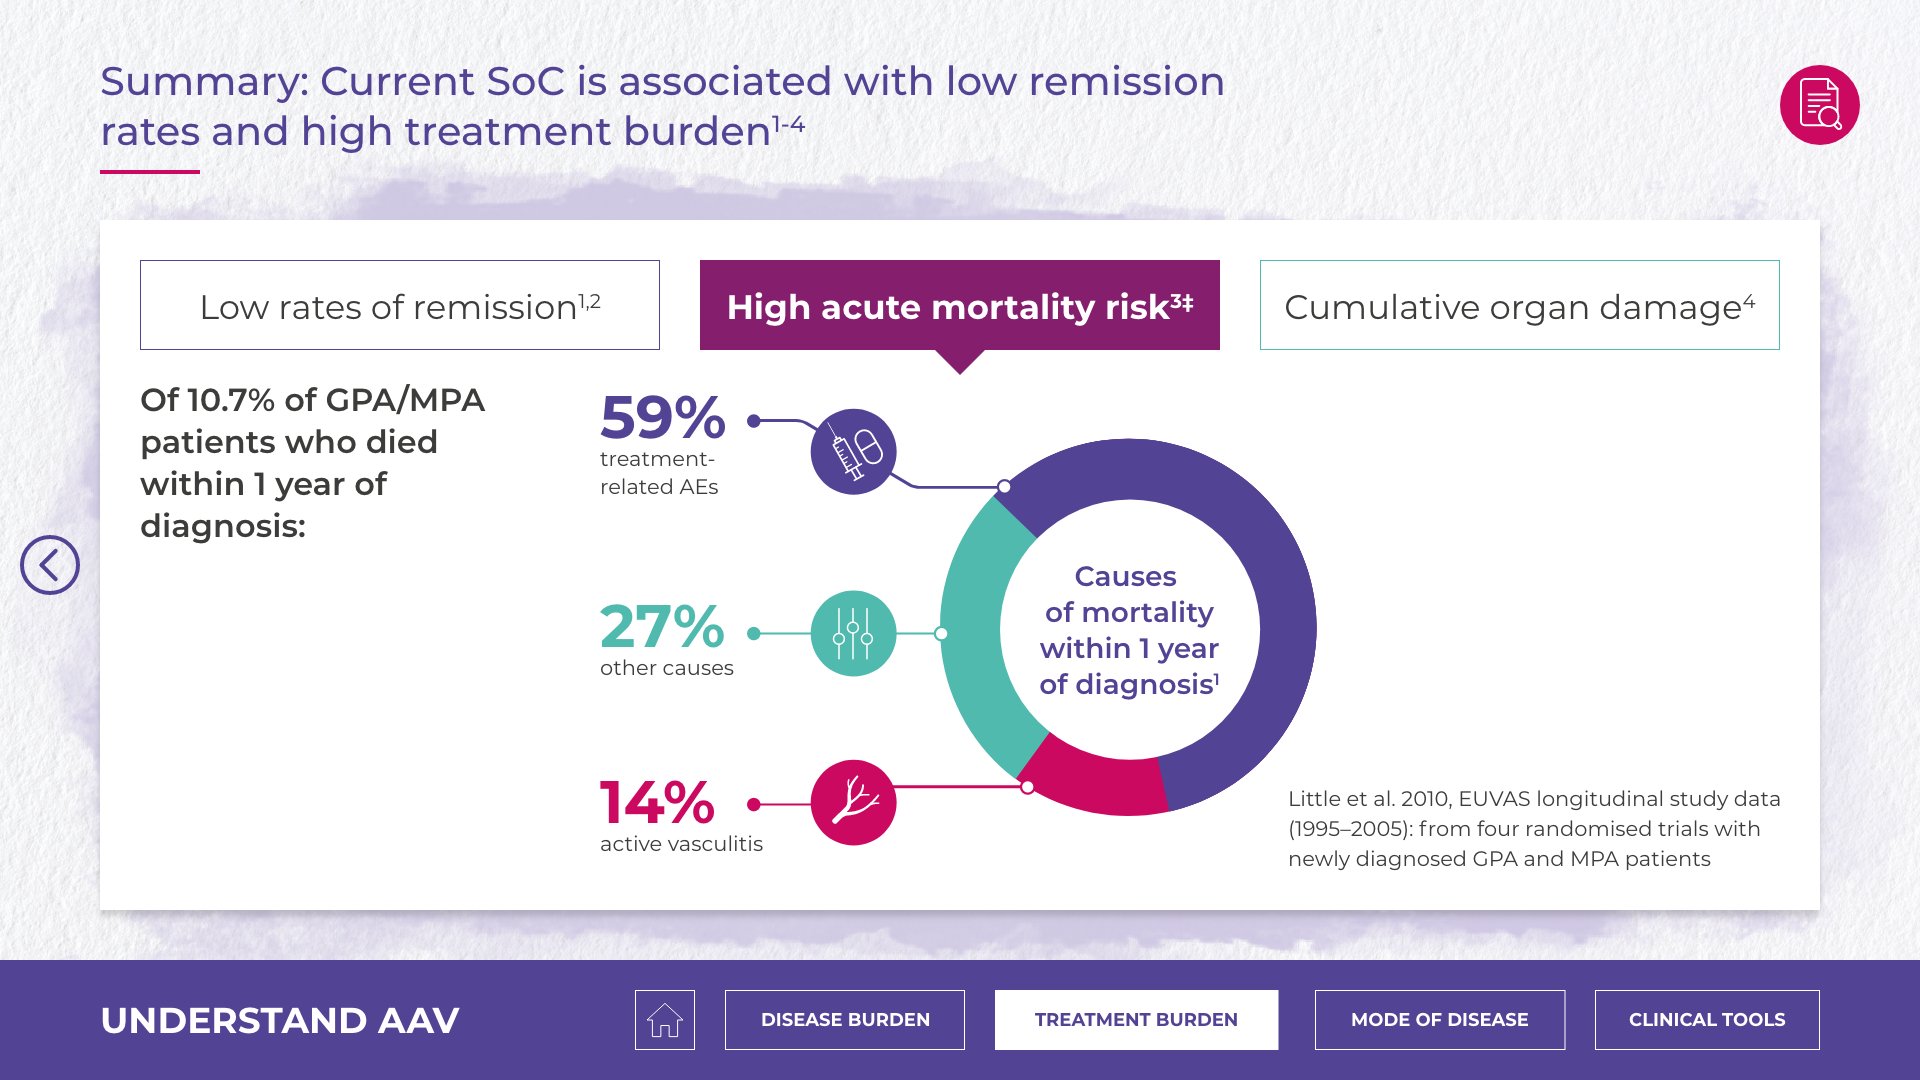Switch to the Cumulative organ damage tab

1519,305
